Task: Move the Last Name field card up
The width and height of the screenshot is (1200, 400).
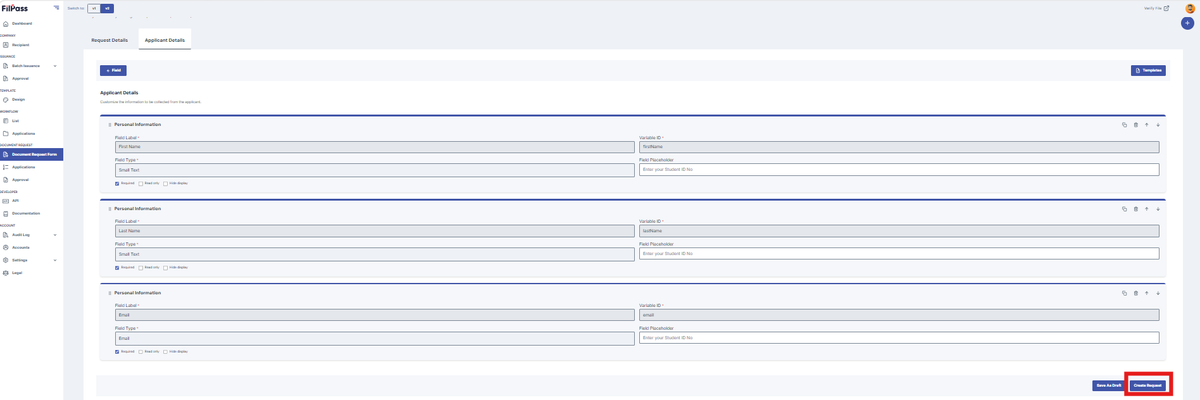Action: pyautogui.click(x=1147, y=208)
